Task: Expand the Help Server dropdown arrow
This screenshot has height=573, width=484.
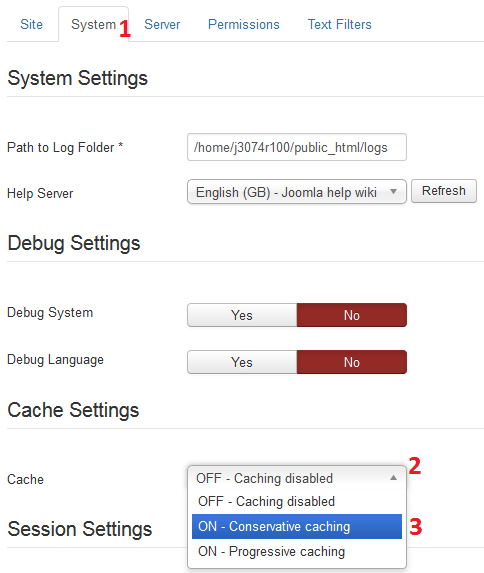Action: coord(393,191)
